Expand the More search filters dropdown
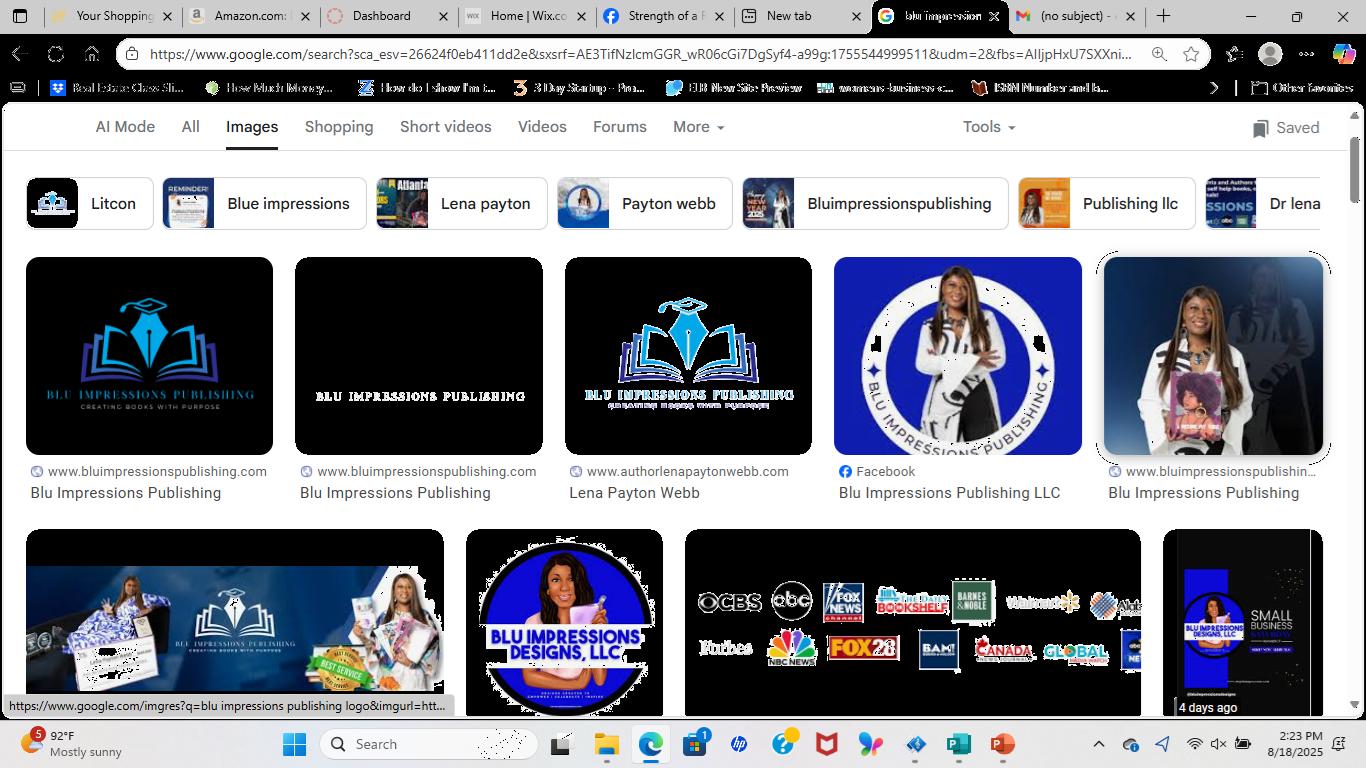 [698, 127]
